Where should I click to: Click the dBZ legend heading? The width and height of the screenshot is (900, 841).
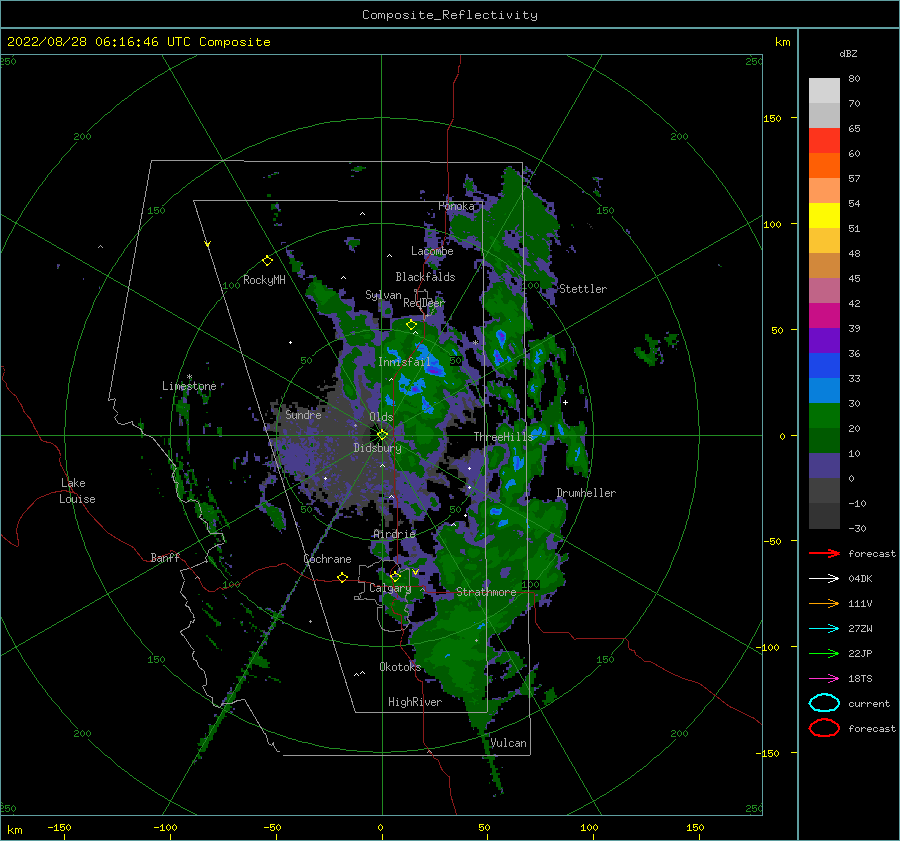[848, 53]
